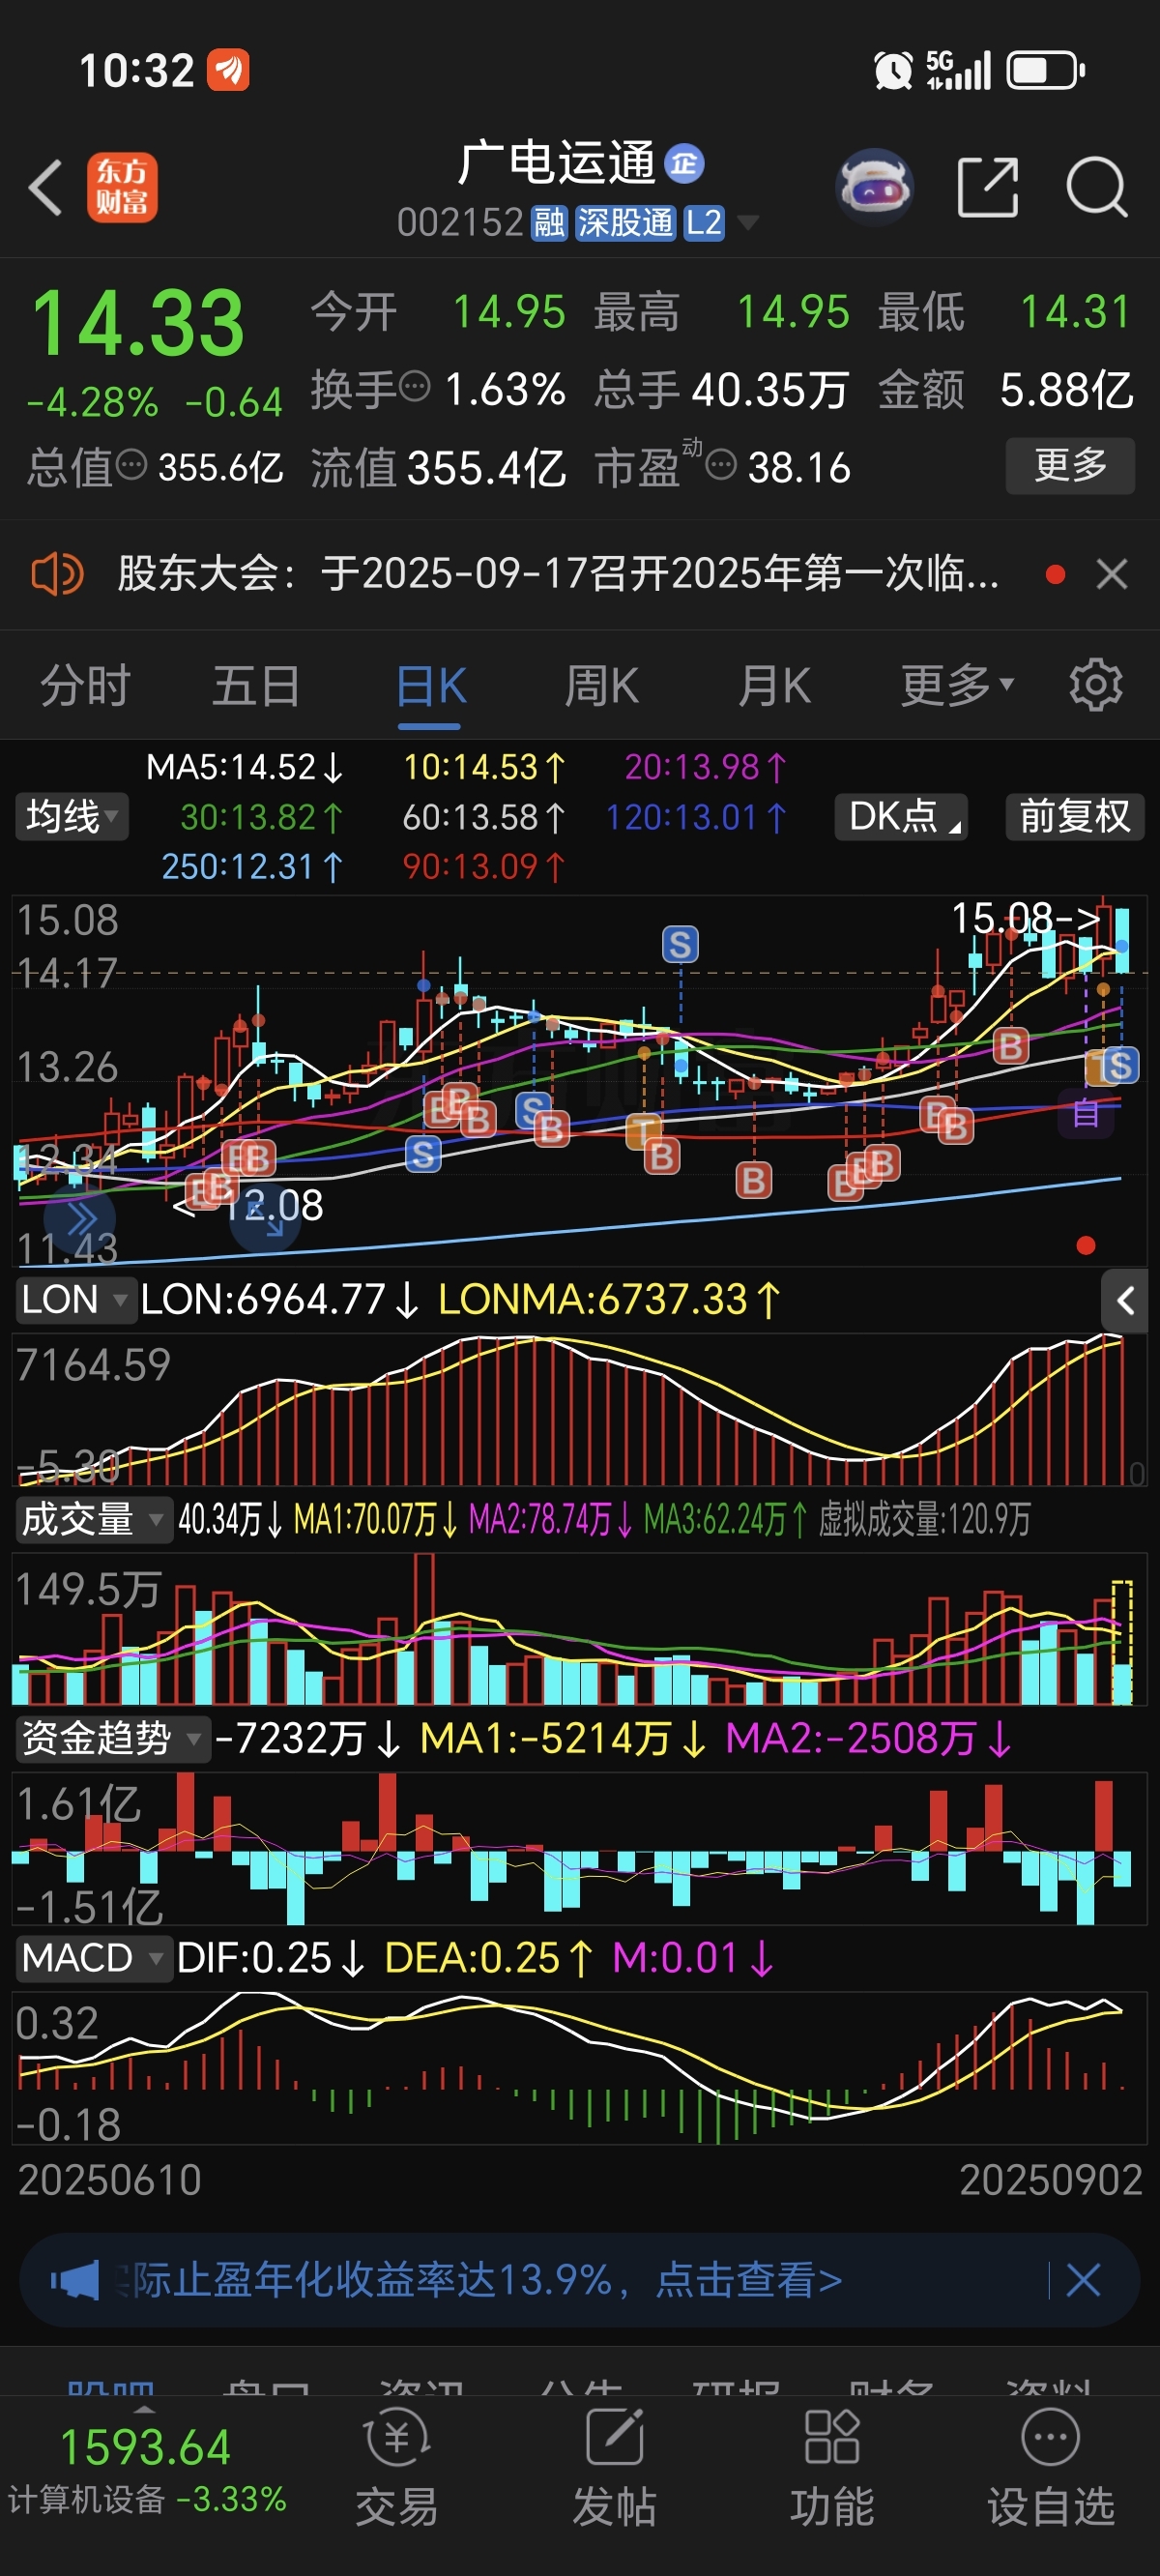Open the 成交量 indicator dropdown
Viewport: 1160px width, 2576px height.
click(93, 1520)
